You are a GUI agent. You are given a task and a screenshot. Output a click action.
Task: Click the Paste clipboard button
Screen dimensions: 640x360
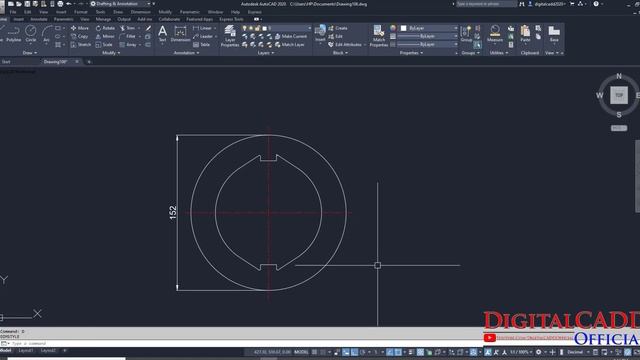point(525,34)
